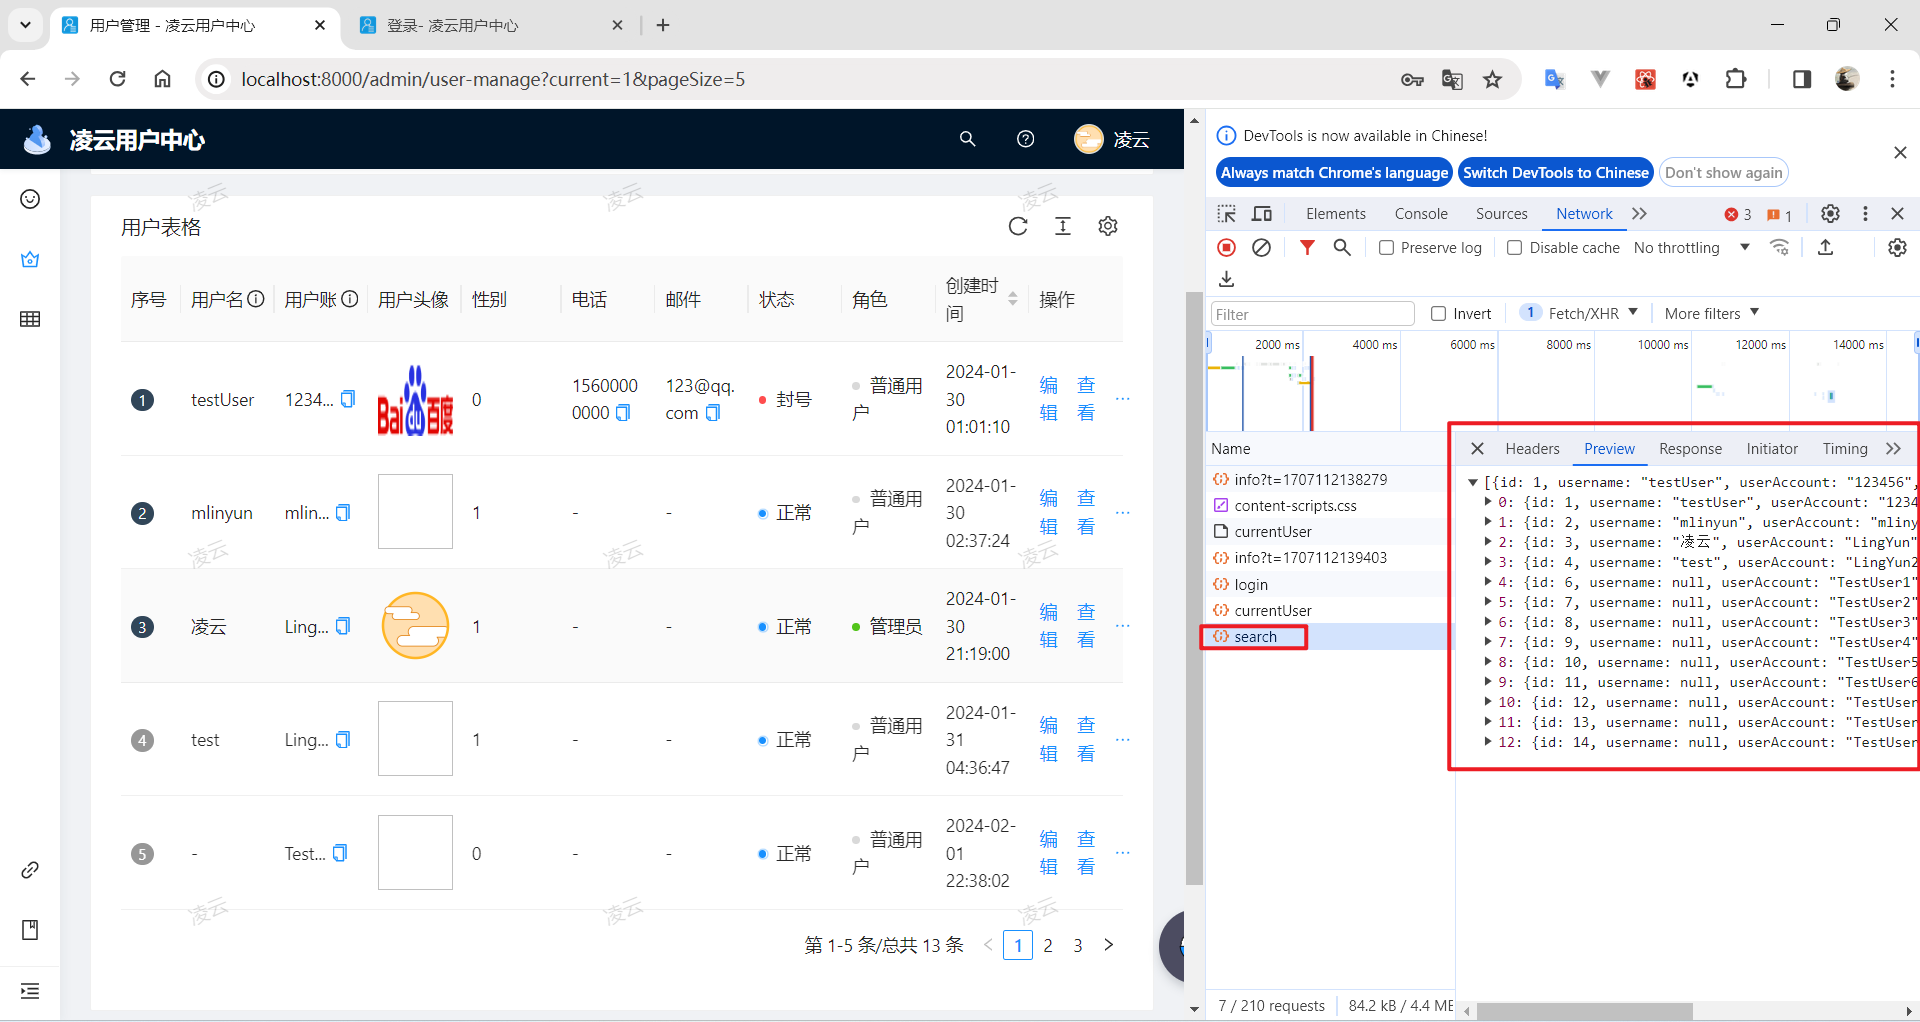Check the Disable cache option
Viewport: 1920px width, 1022px height.
coord(1515,248)
